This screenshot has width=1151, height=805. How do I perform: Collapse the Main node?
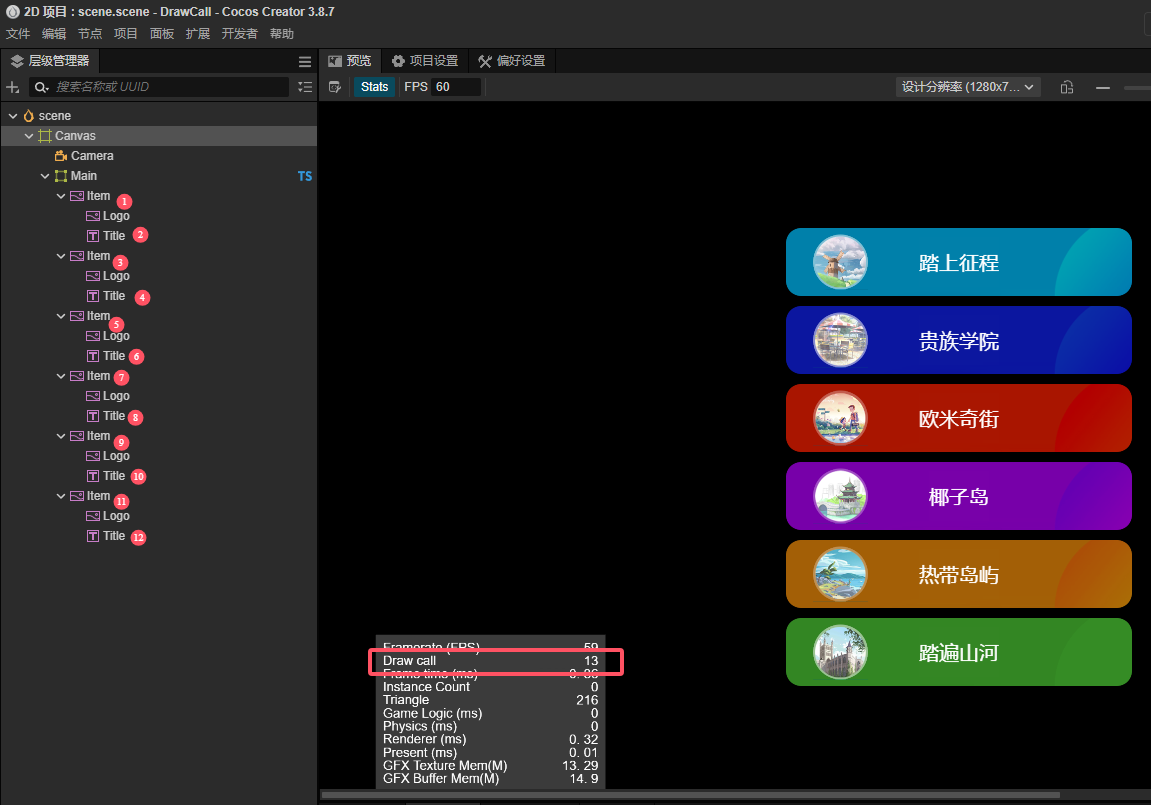45,176
